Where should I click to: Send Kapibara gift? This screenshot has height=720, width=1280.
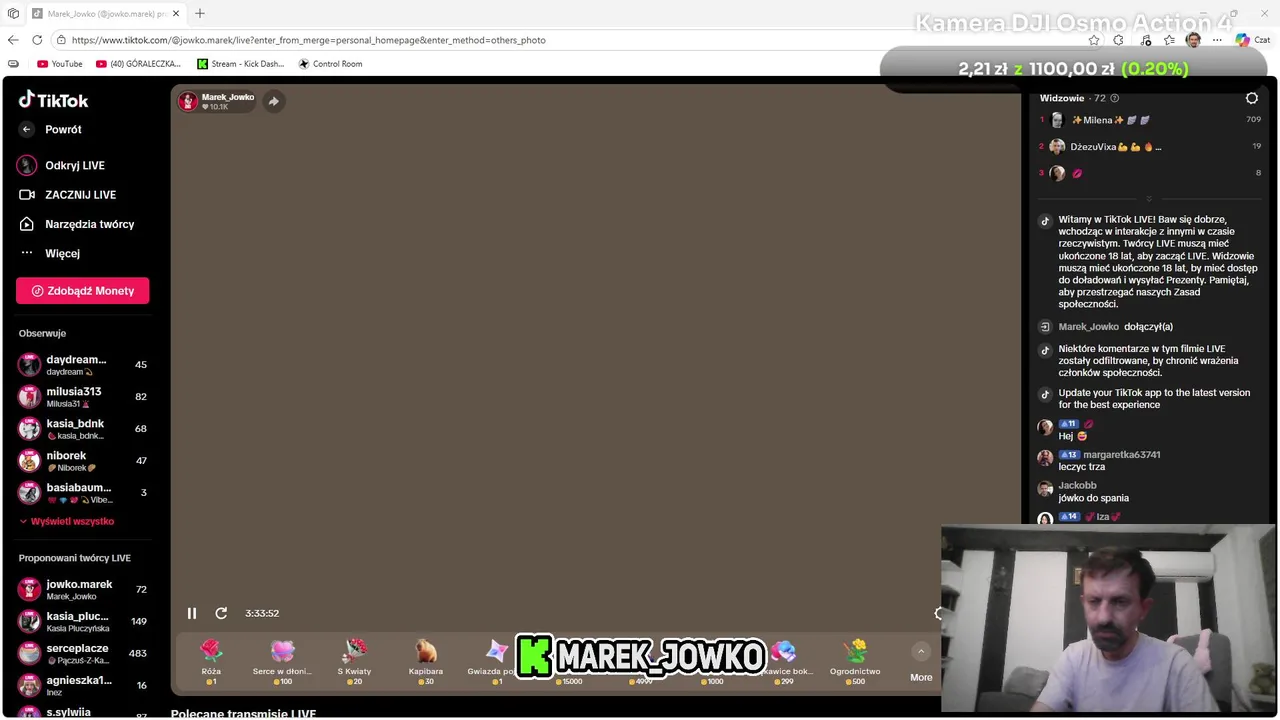coord(426,663)
